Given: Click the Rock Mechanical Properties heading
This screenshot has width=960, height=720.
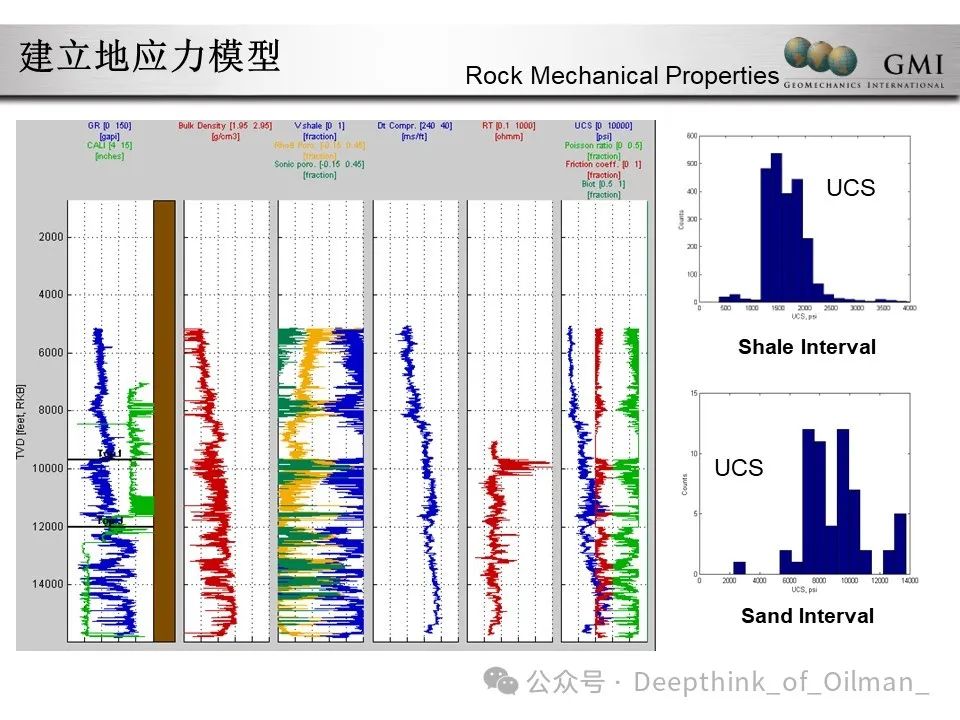Looking at the screenshot, I should [x=622, y=76].
